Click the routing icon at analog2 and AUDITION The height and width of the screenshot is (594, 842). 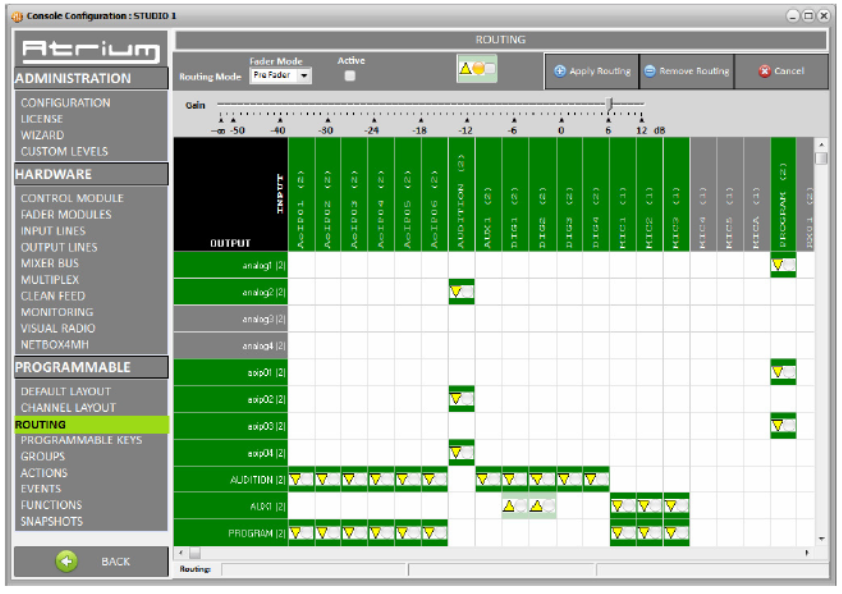(461, 292)
